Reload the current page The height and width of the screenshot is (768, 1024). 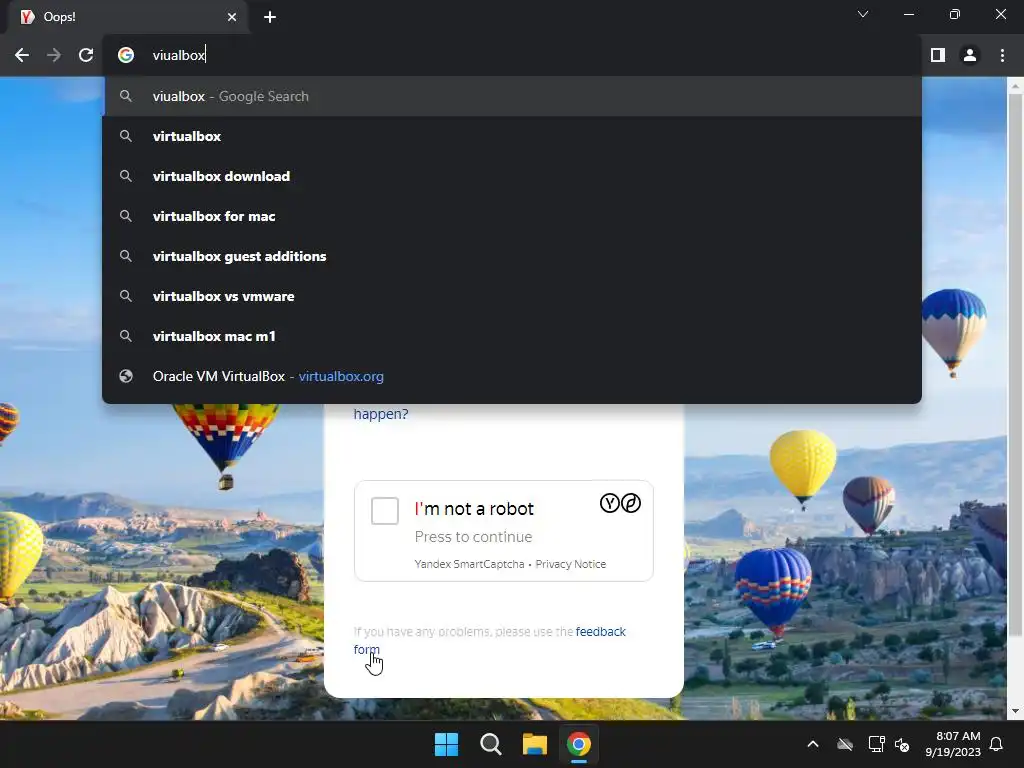86,56
